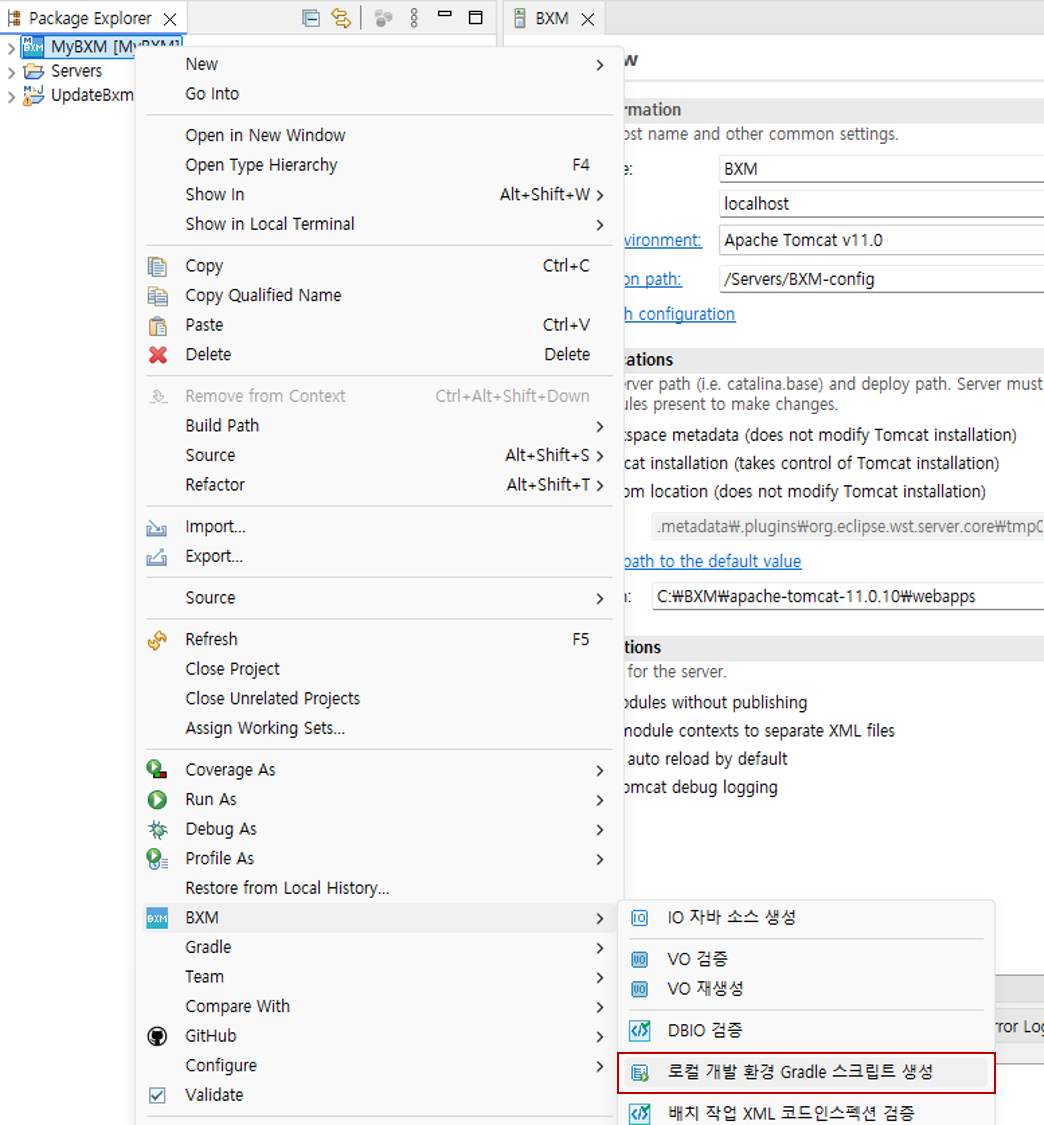Expand the UpdateBxm project node
The height and width of the screenshot is (1125, 1044).
[x=11, y=96]
